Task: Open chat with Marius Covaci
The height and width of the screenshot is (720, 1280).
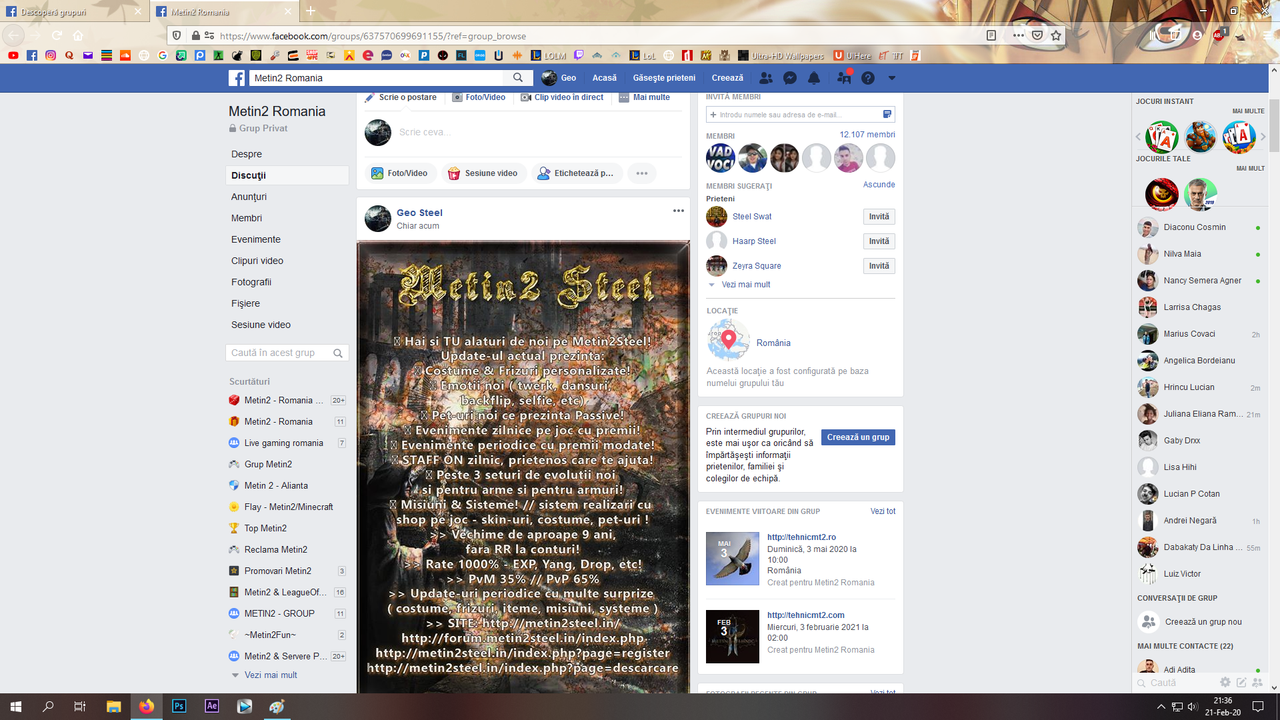Action: (1198, 334)
